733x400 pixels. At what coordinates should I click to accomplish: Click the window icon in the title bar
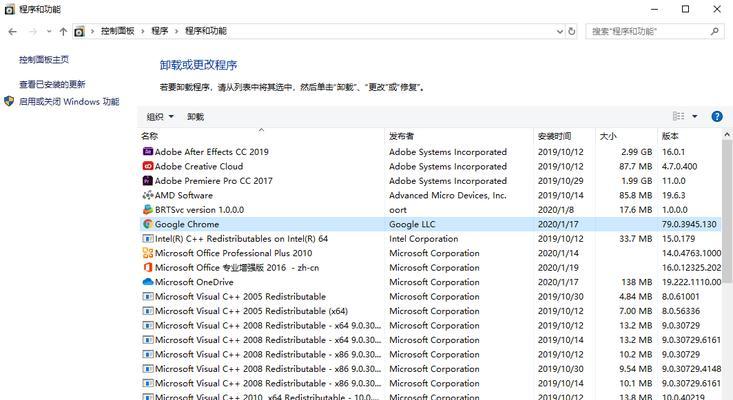click(9, 9)
